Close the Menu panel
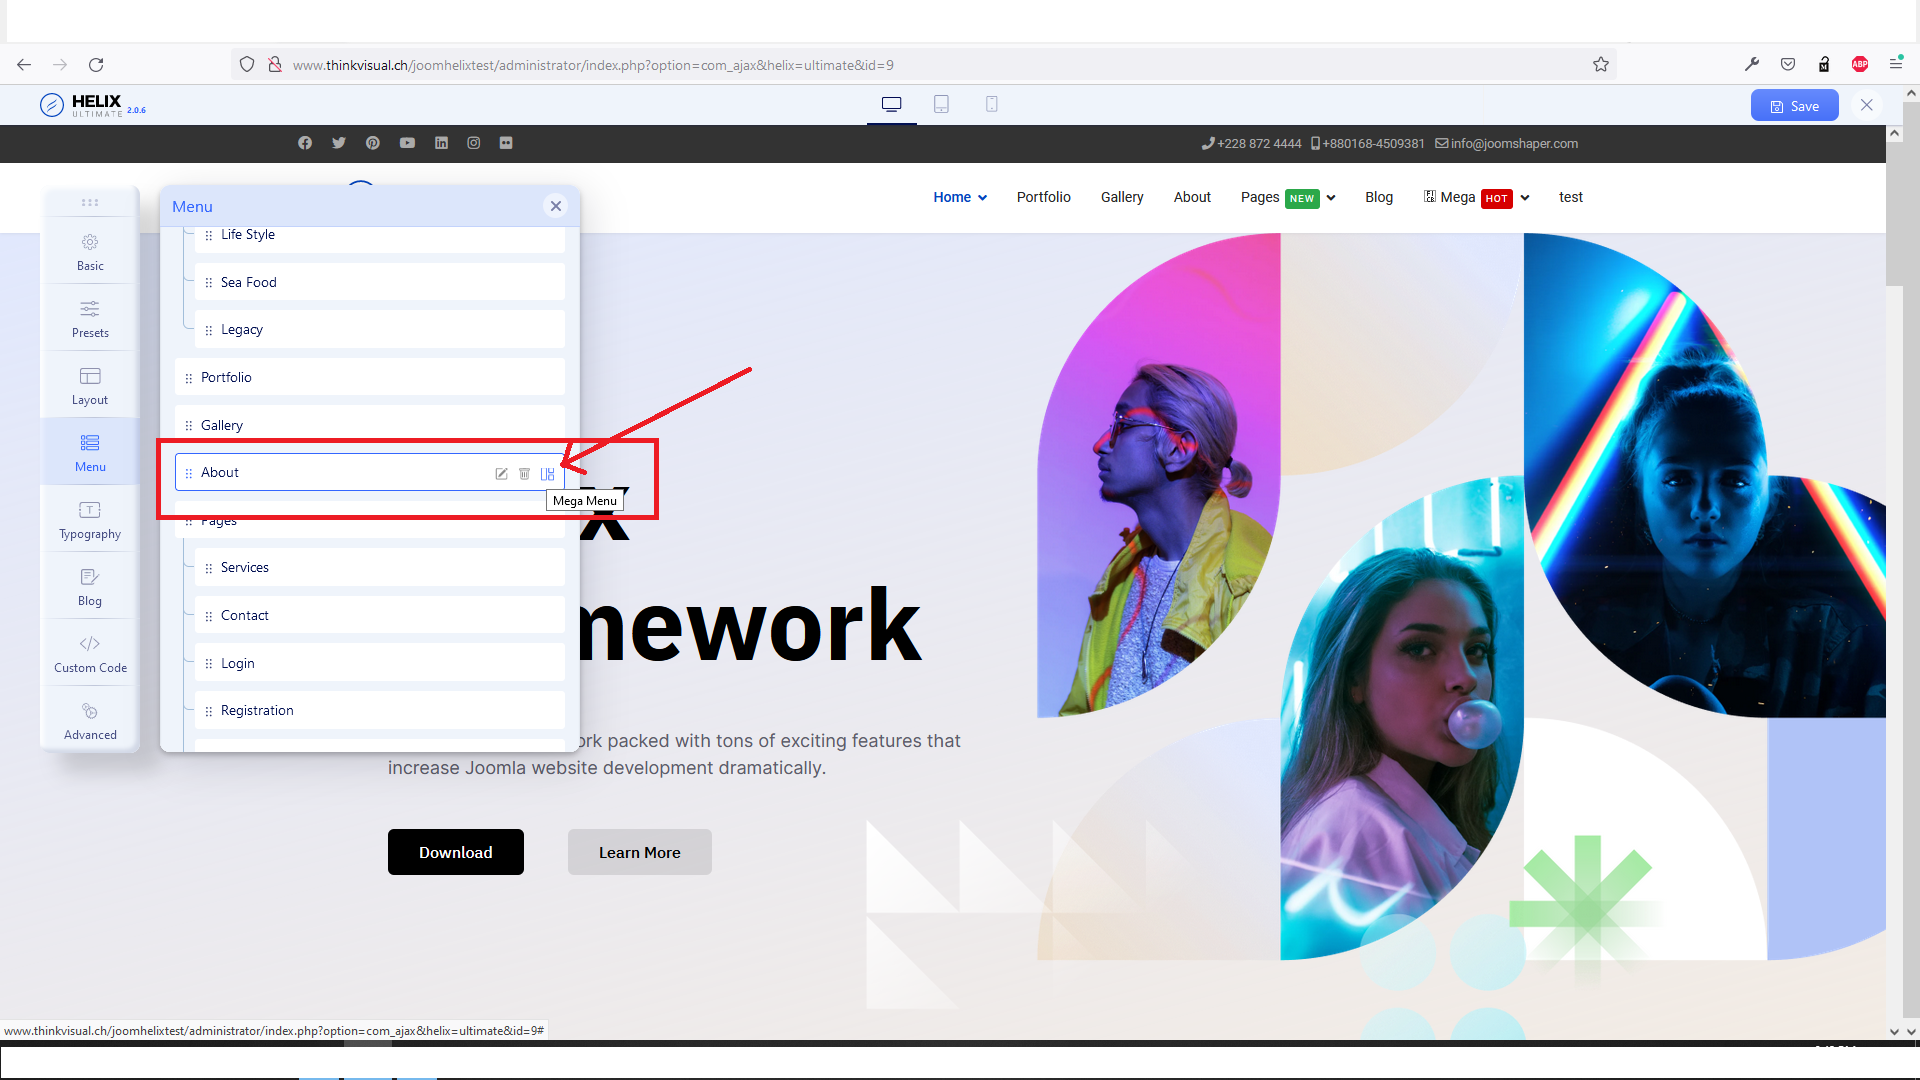Image resolution: width=1920 pixels, height=1080 pixels. pos(556,206)
